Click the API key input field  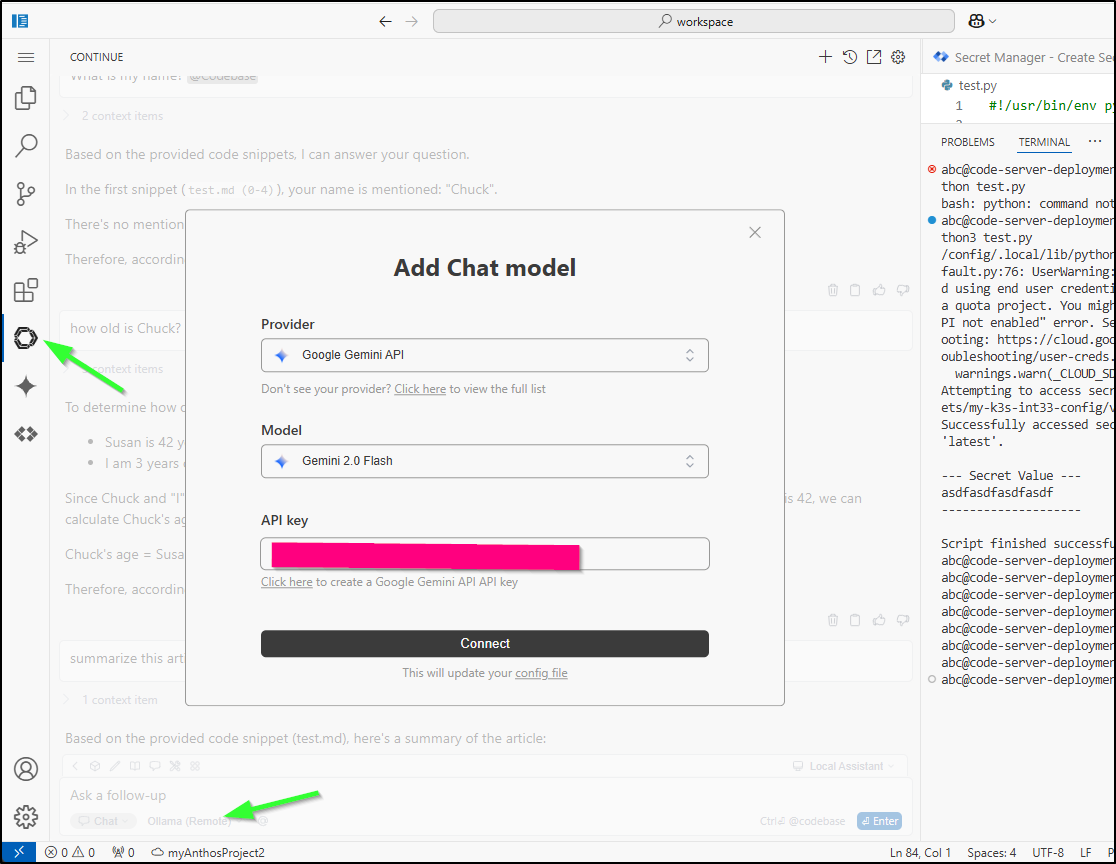click(x=485, y=554)
